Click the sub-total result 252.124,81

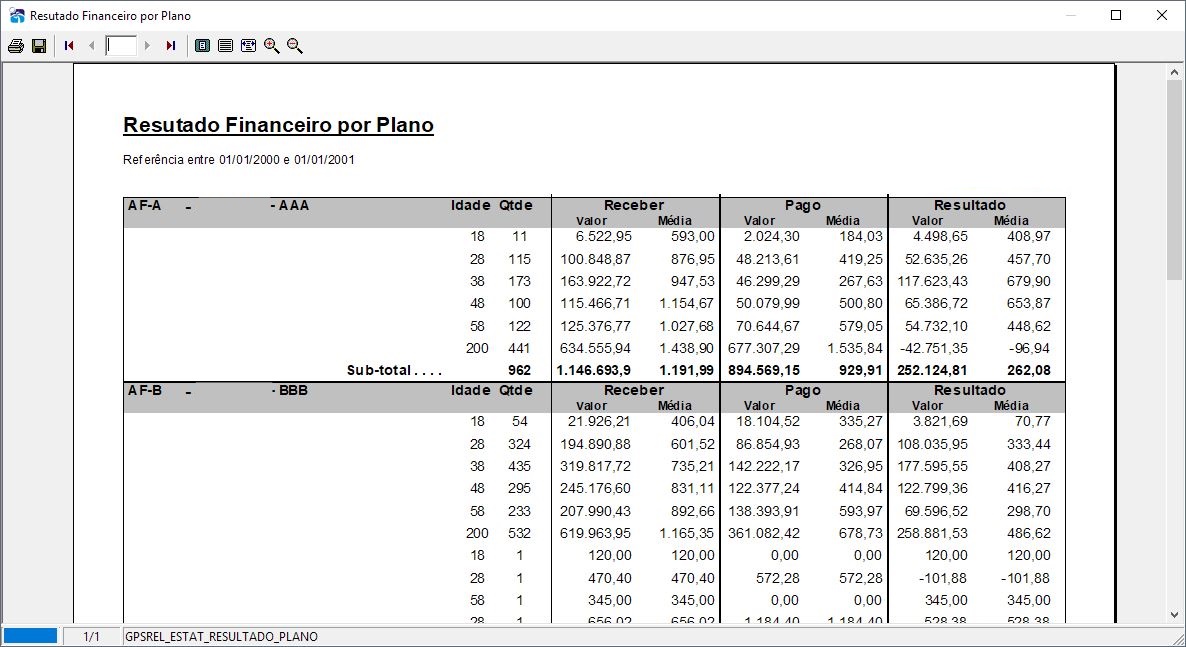tap(933, 371)
